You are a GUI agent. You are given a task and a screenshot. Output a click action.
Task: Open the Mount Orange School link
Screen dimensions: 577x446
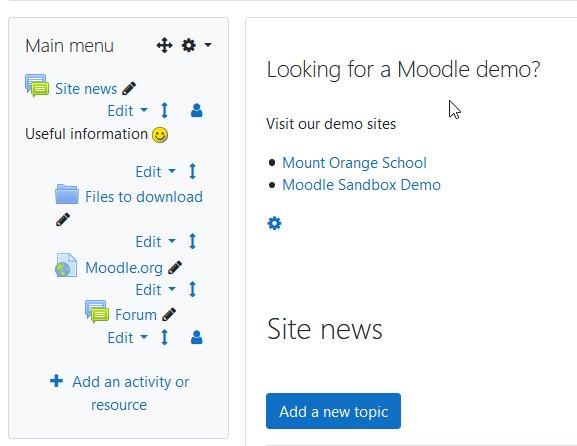click(354, 163)
